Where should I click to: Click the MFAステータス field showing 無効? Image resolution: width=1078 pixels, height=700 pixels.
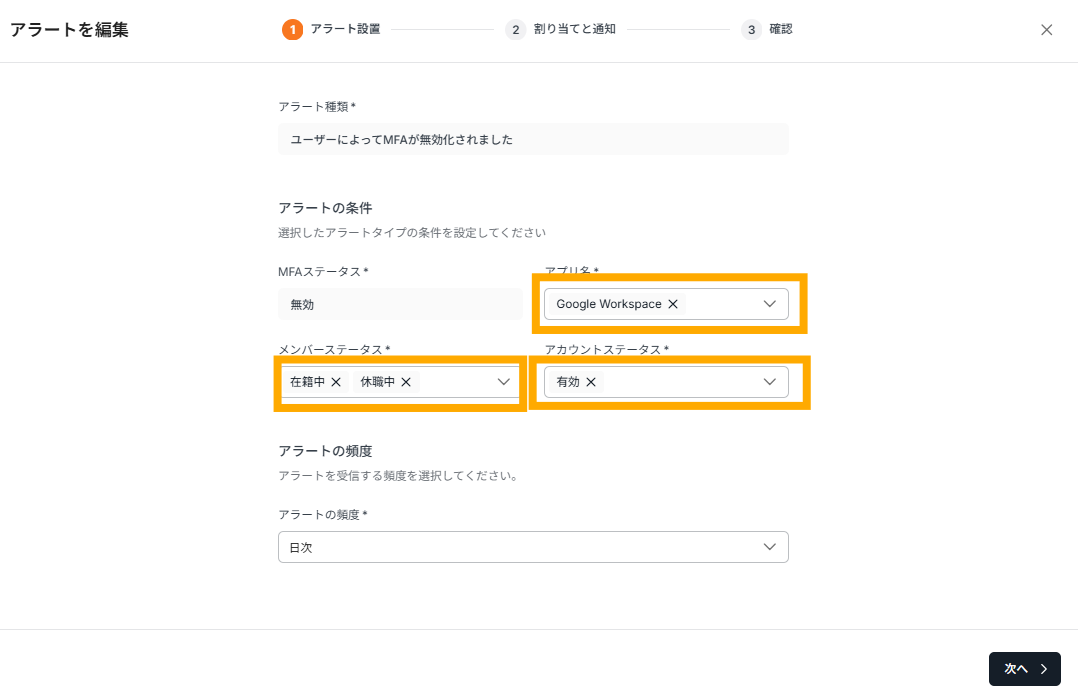[x=399, y=304]
